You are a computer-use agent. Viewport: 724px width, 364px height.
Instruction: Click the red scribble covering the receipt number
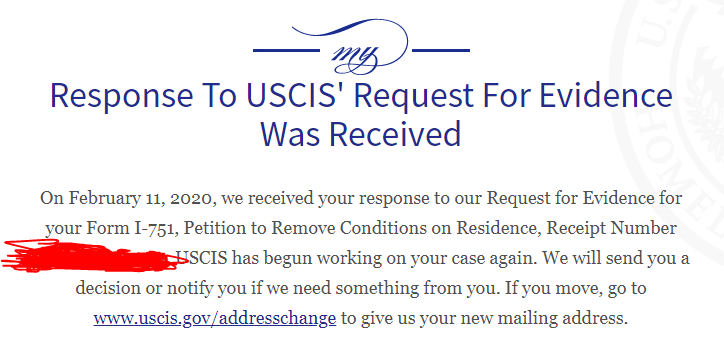coord(92,255)
